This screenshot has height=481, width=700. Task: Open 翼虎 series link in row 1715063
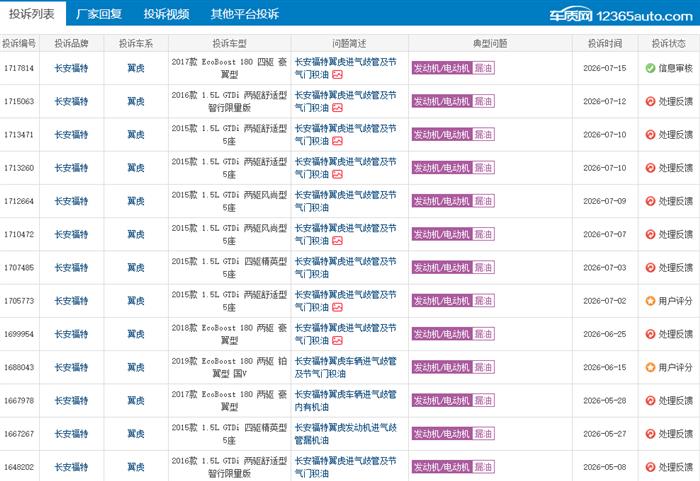pos(136,101)
